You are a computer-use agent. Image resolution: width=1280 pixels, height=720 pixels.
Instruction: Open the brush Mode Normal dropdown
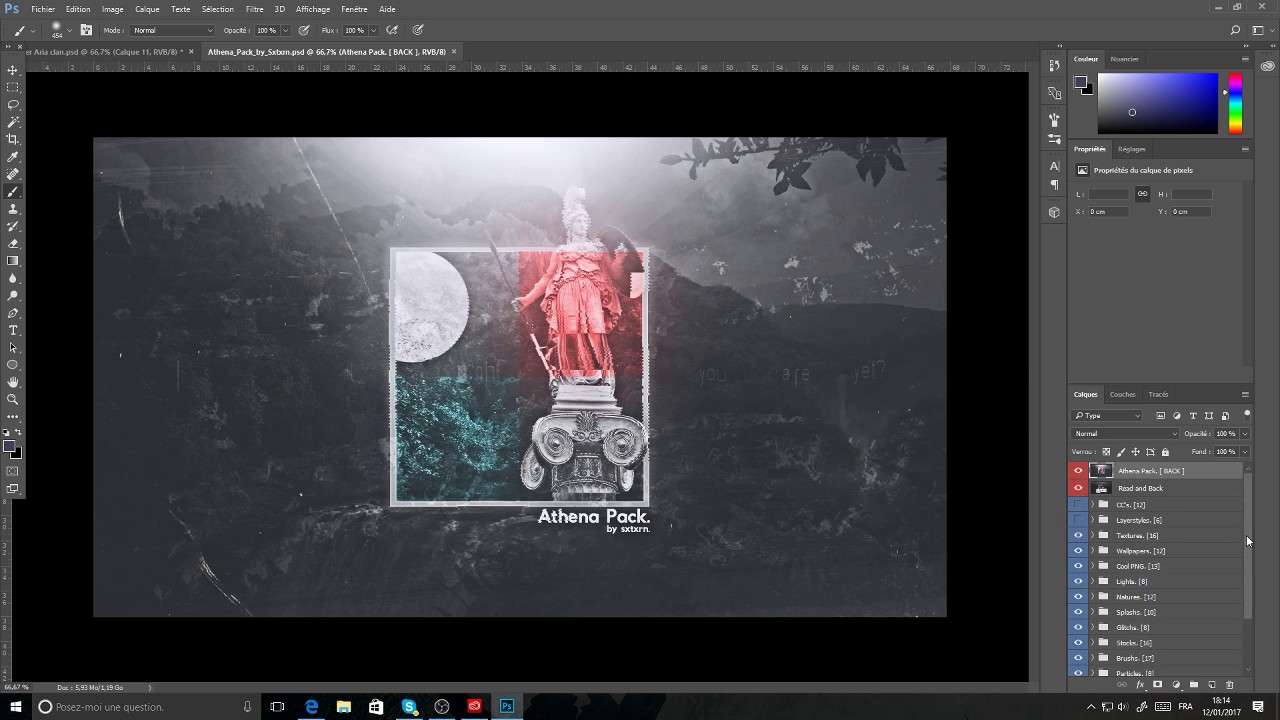point(172,30)
